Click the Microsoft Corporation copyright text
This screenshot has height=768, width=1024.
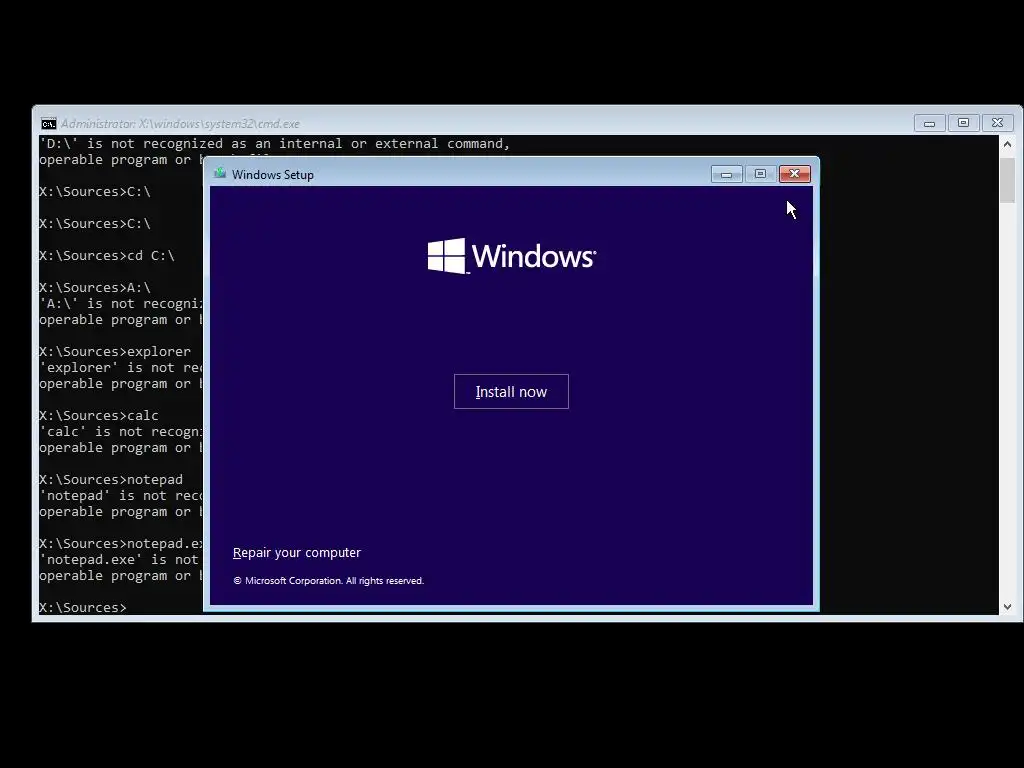[328, 581]
